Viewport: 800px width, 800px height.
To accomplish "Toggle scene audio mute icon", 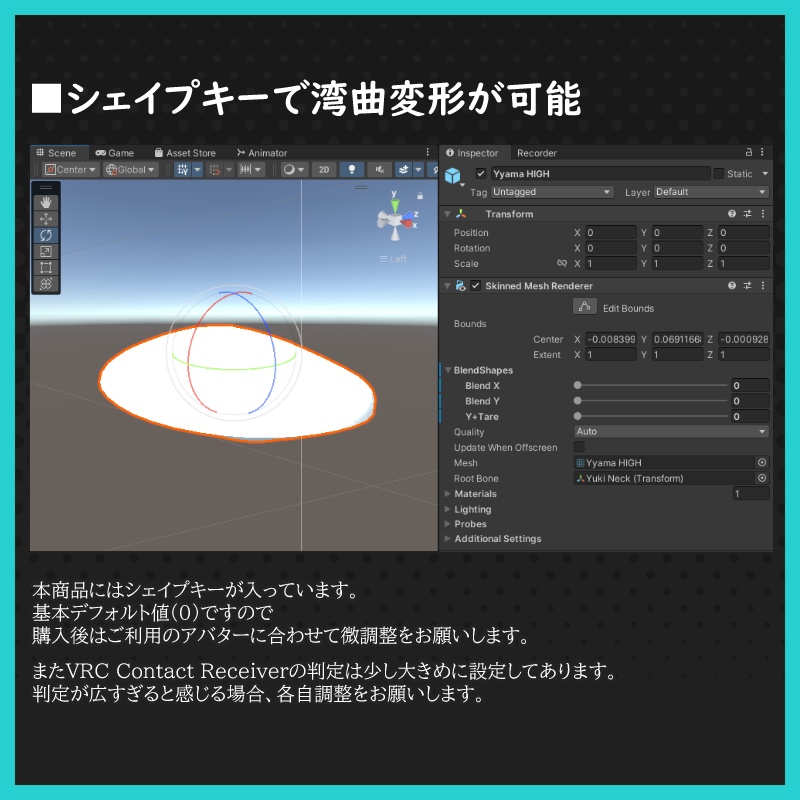I will pos(380,171).
